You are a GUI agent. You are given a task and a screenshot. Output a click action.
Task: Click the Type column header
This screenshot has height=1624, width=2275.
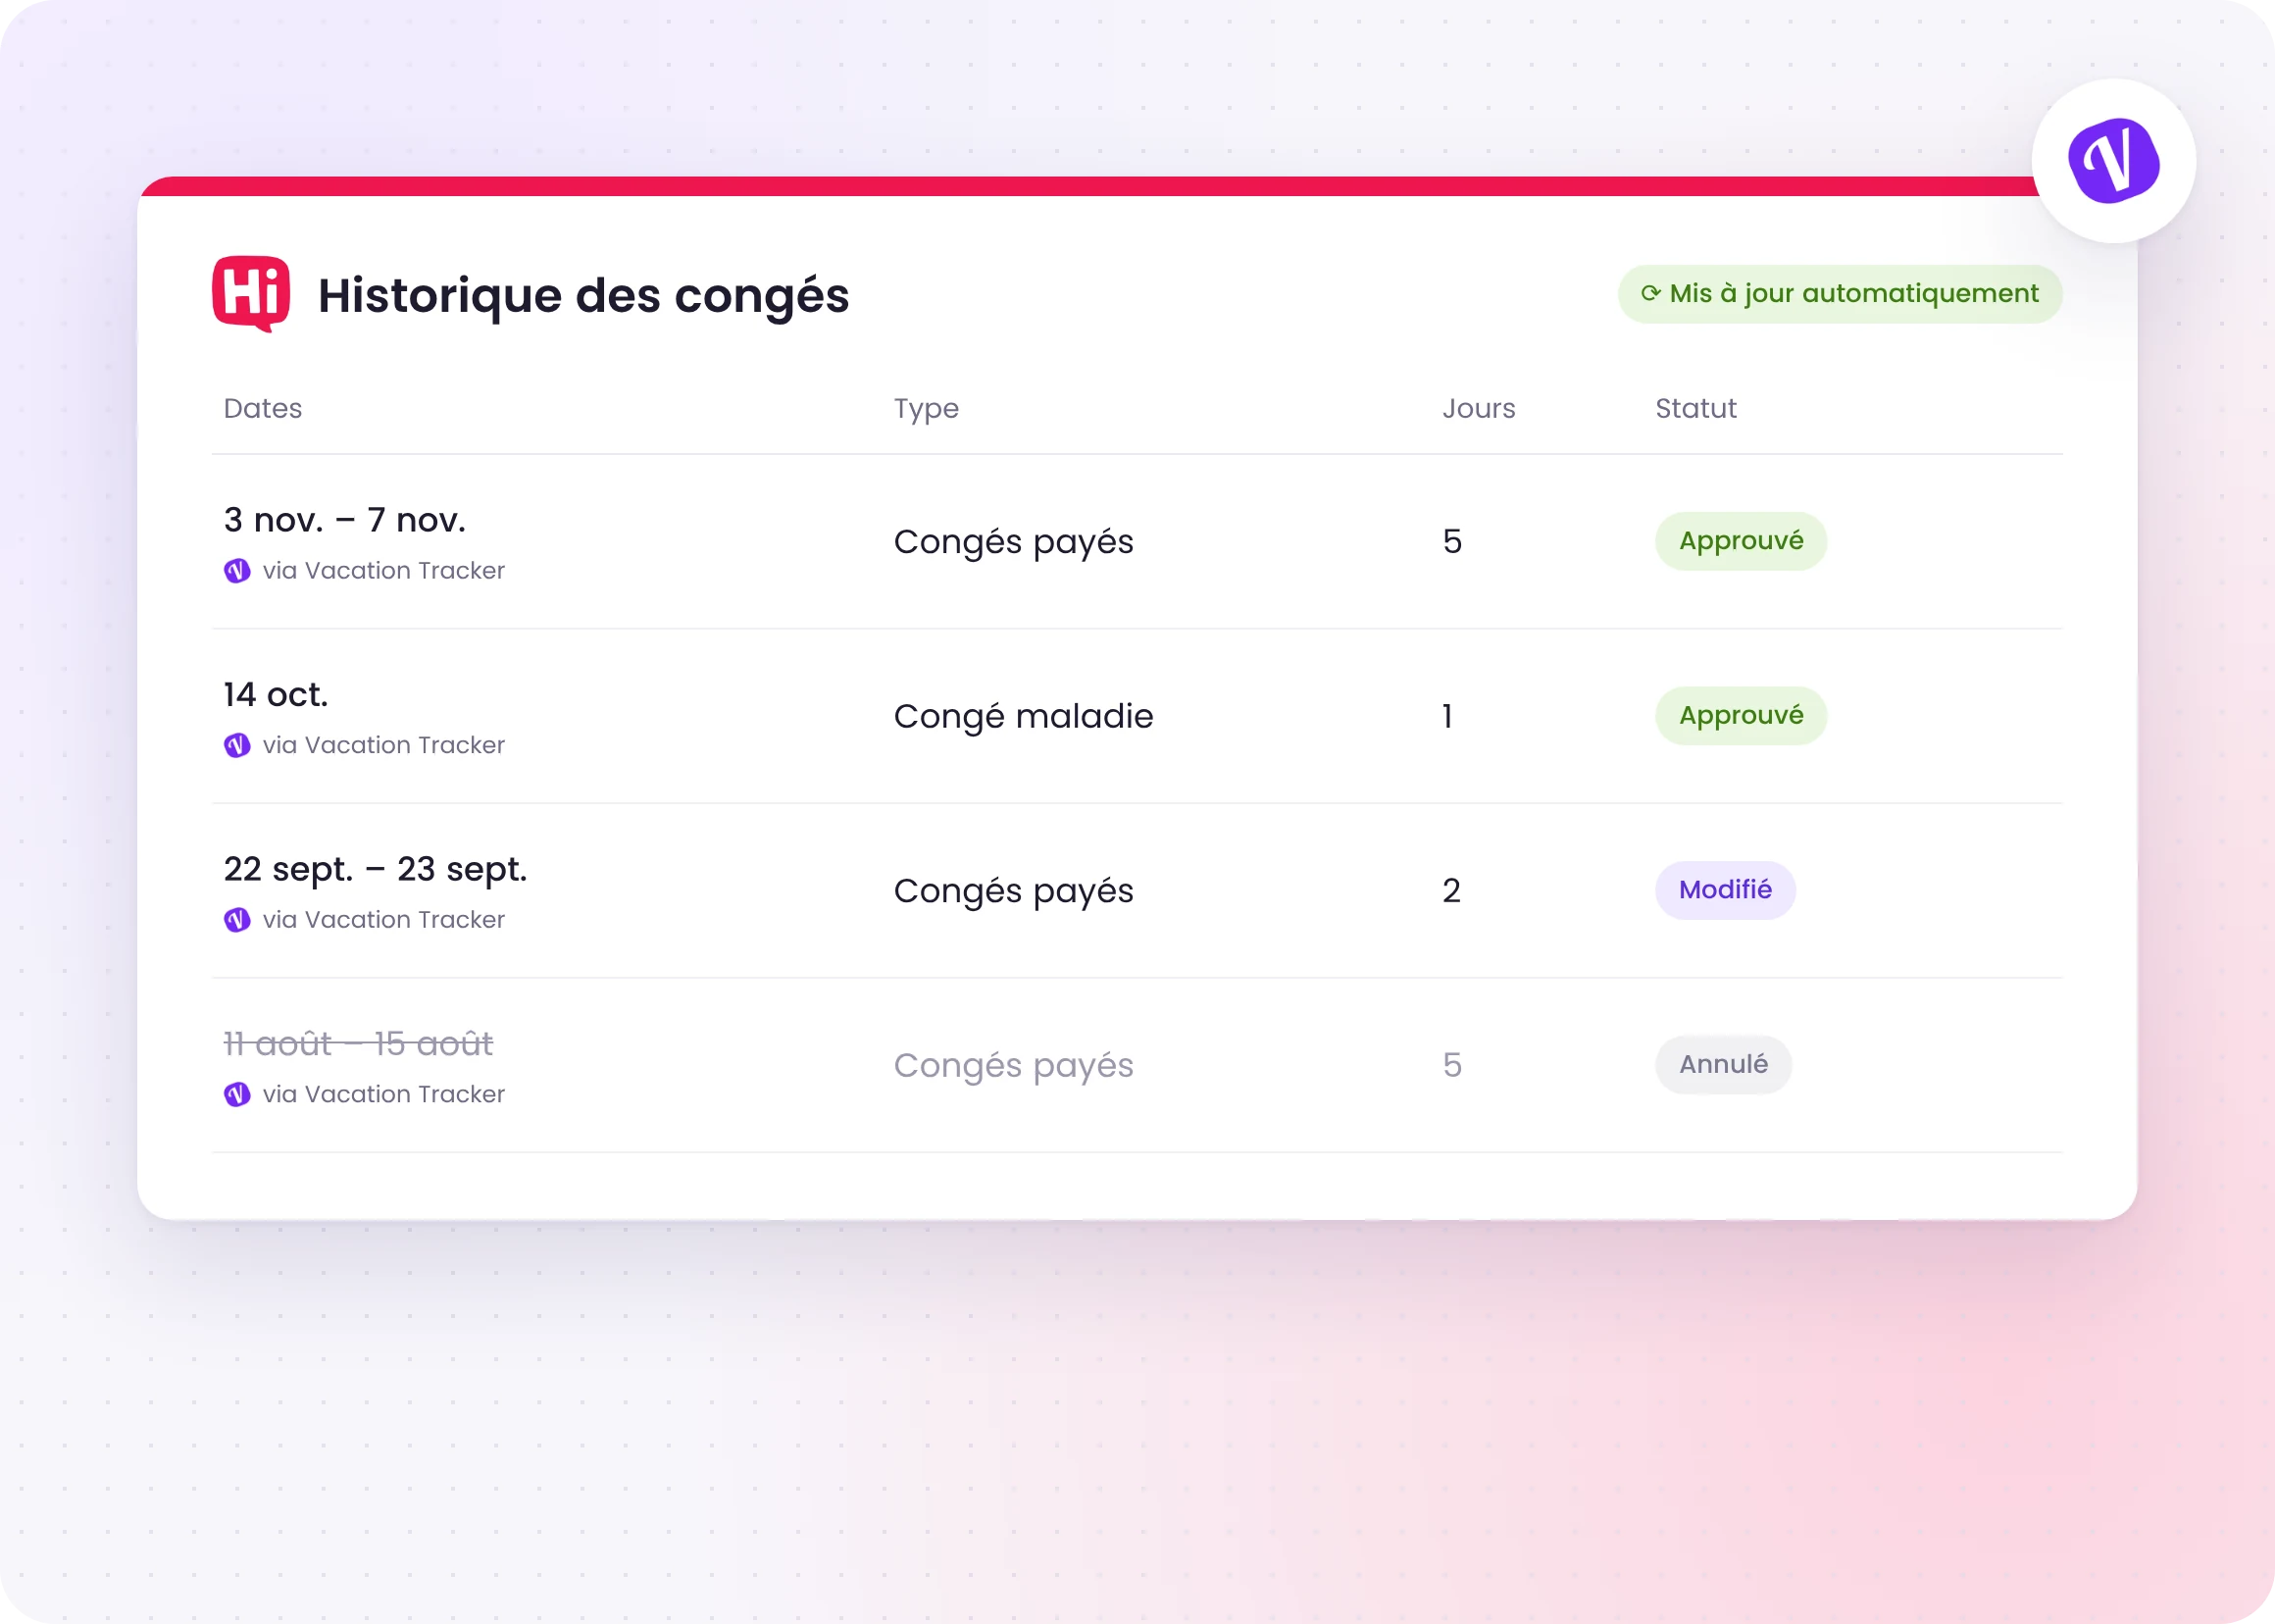926,409
